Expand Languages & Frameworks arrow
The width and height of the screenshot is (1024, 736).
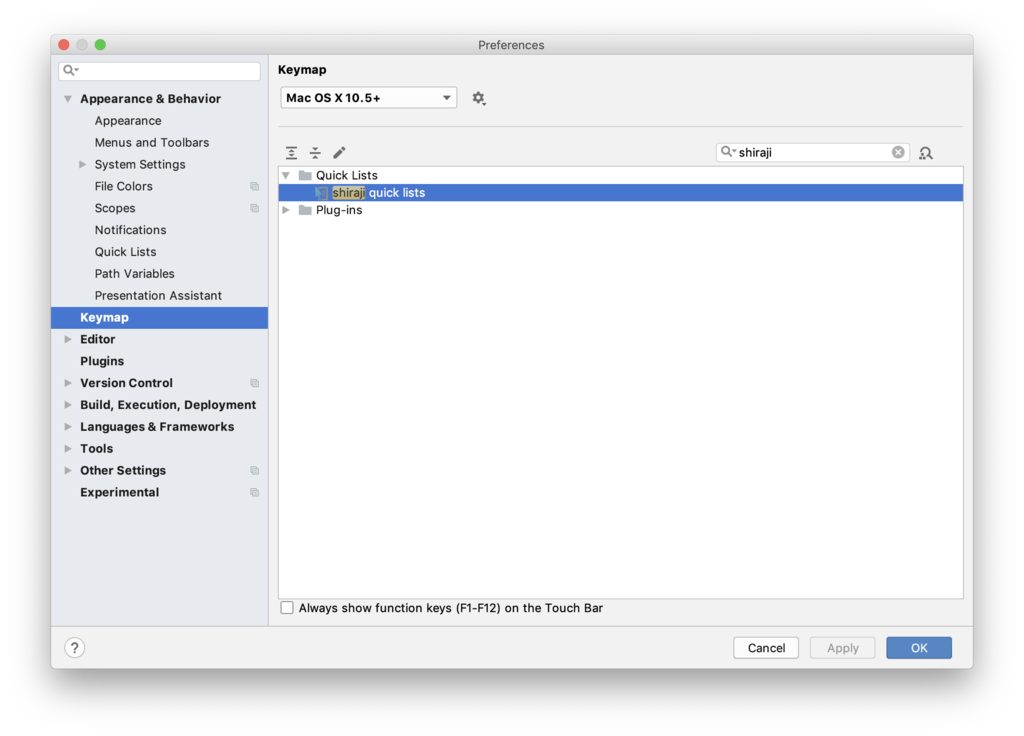pos(68,426)
